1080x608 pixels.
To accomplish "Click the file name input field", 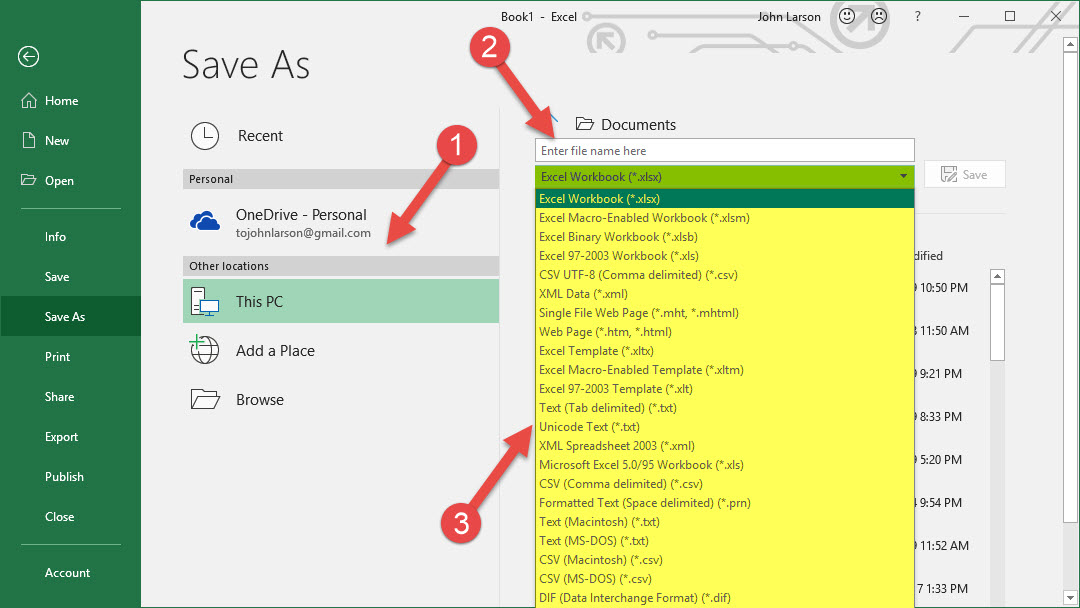I will pos(724,150).
